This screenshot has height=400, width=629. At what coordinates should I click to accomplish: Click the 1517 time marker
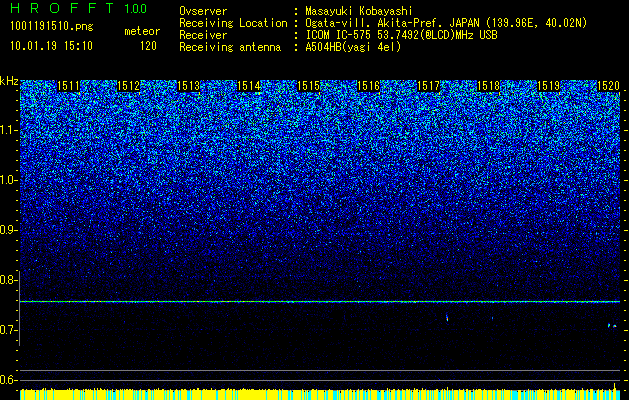429,86
